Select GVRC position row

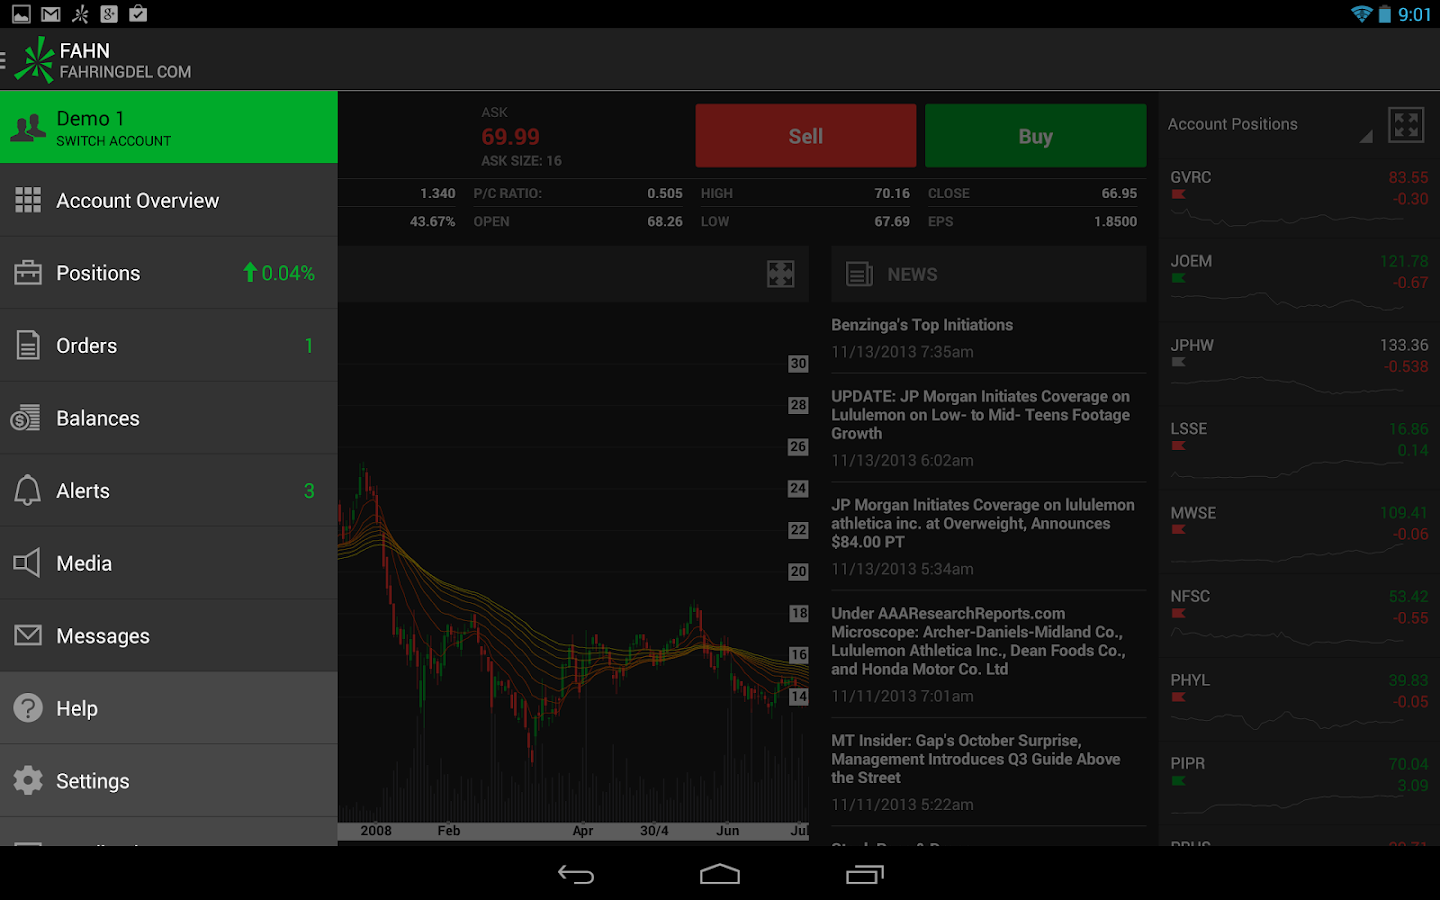pos(1299,196)
